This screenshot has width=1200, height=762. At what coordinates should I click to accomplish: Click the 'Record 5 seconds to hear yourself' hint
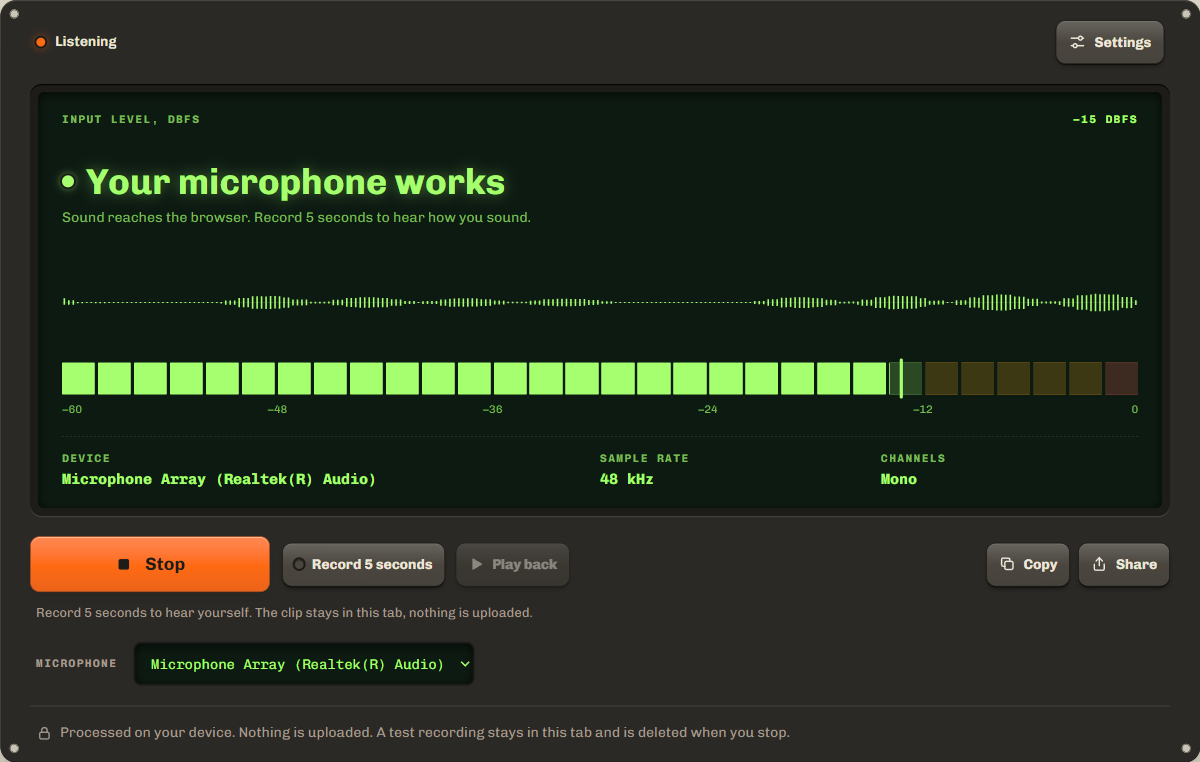[284, 612]
